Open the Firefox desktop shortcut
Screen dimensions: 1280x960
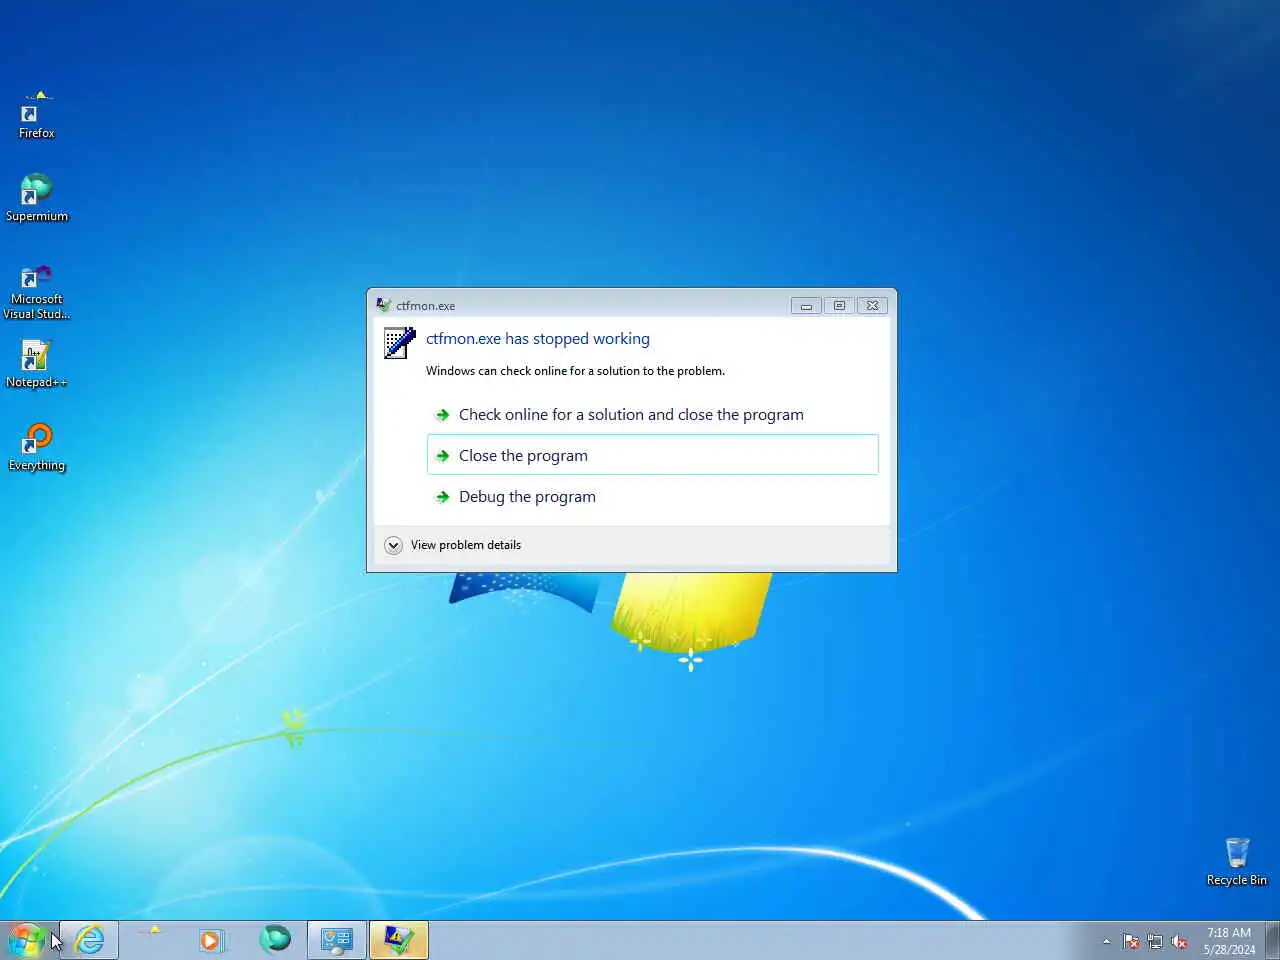coord(36,115)
